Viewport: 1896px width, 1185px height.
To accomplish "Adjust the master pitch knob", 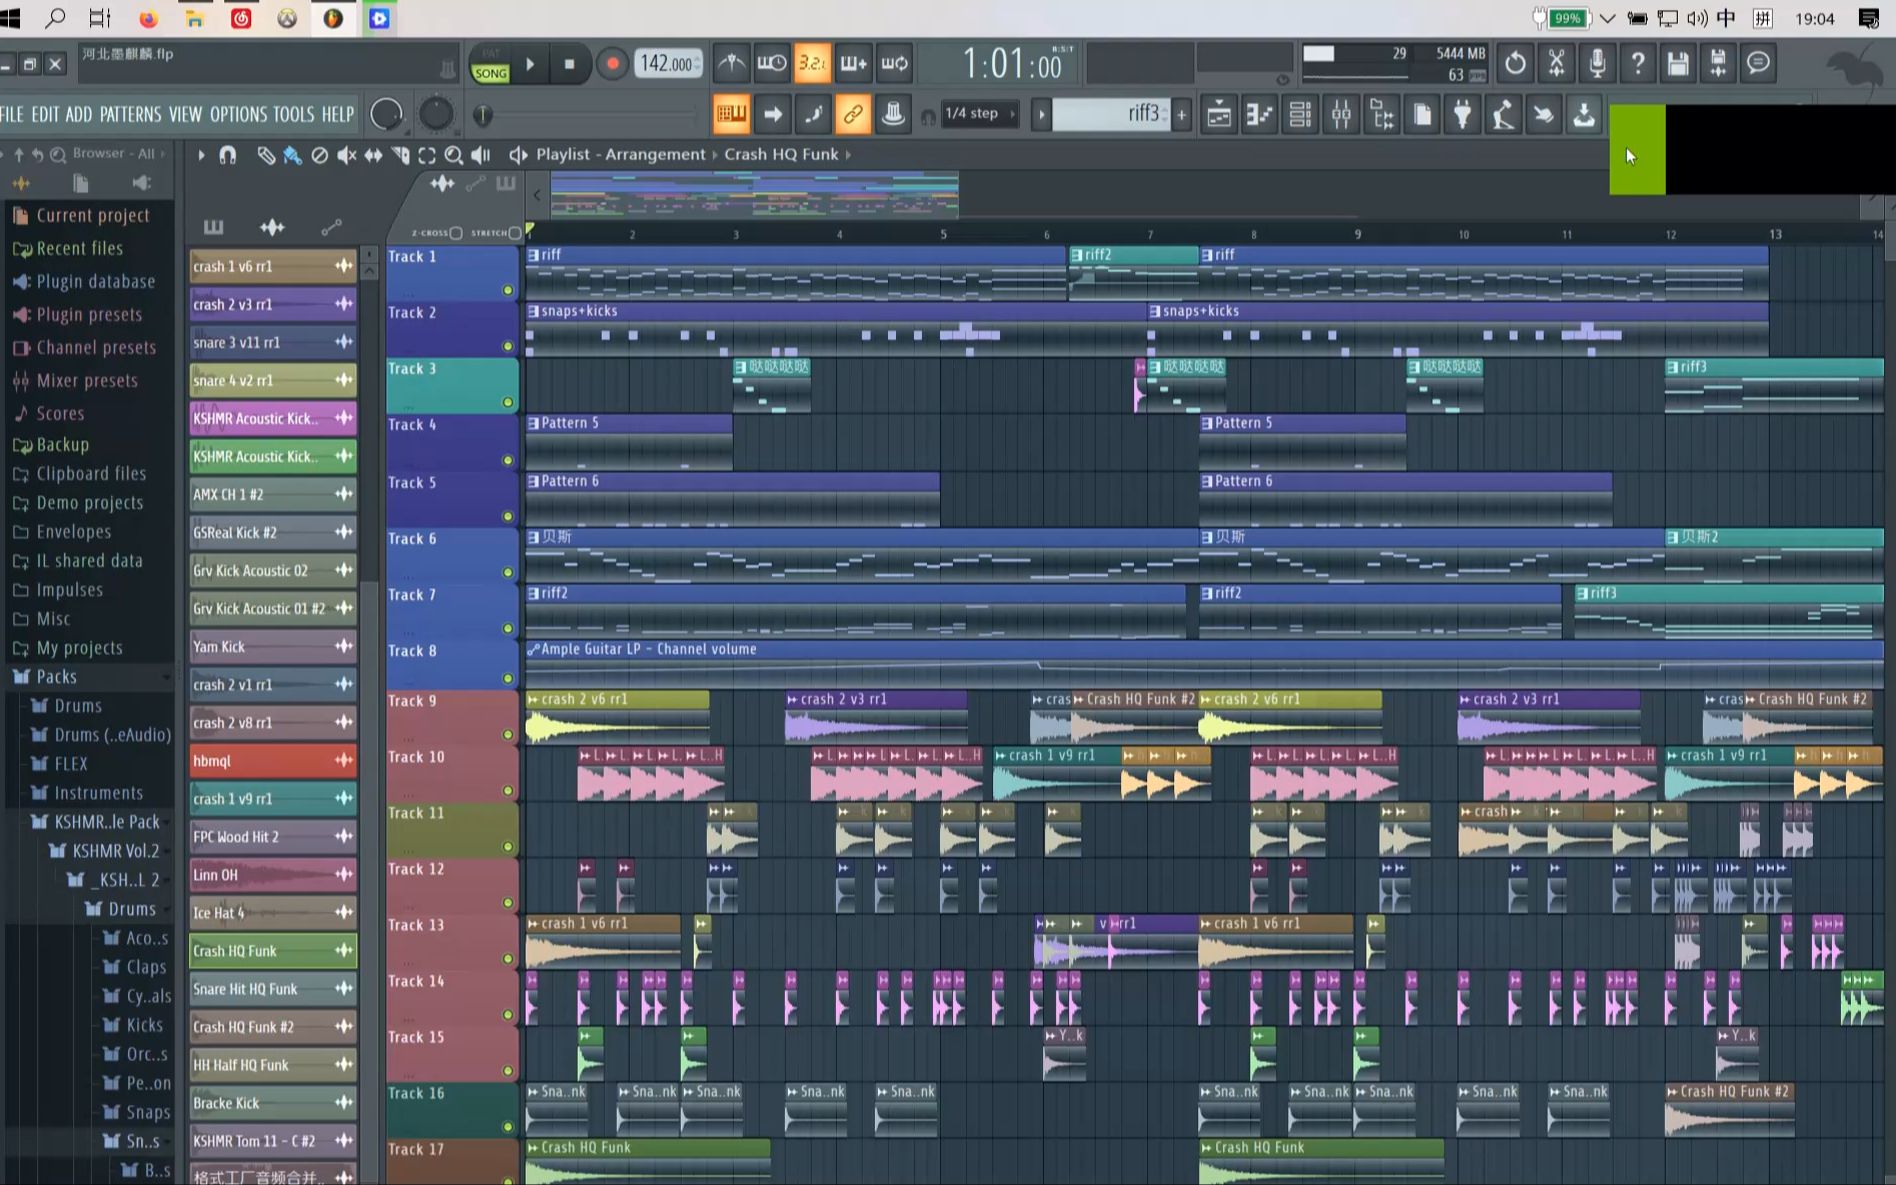I will [x=435, y=114].
